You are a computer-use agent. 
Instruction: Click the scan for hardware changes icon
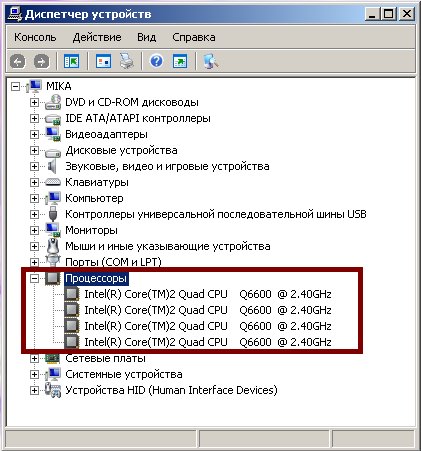[x=211, y=61]
